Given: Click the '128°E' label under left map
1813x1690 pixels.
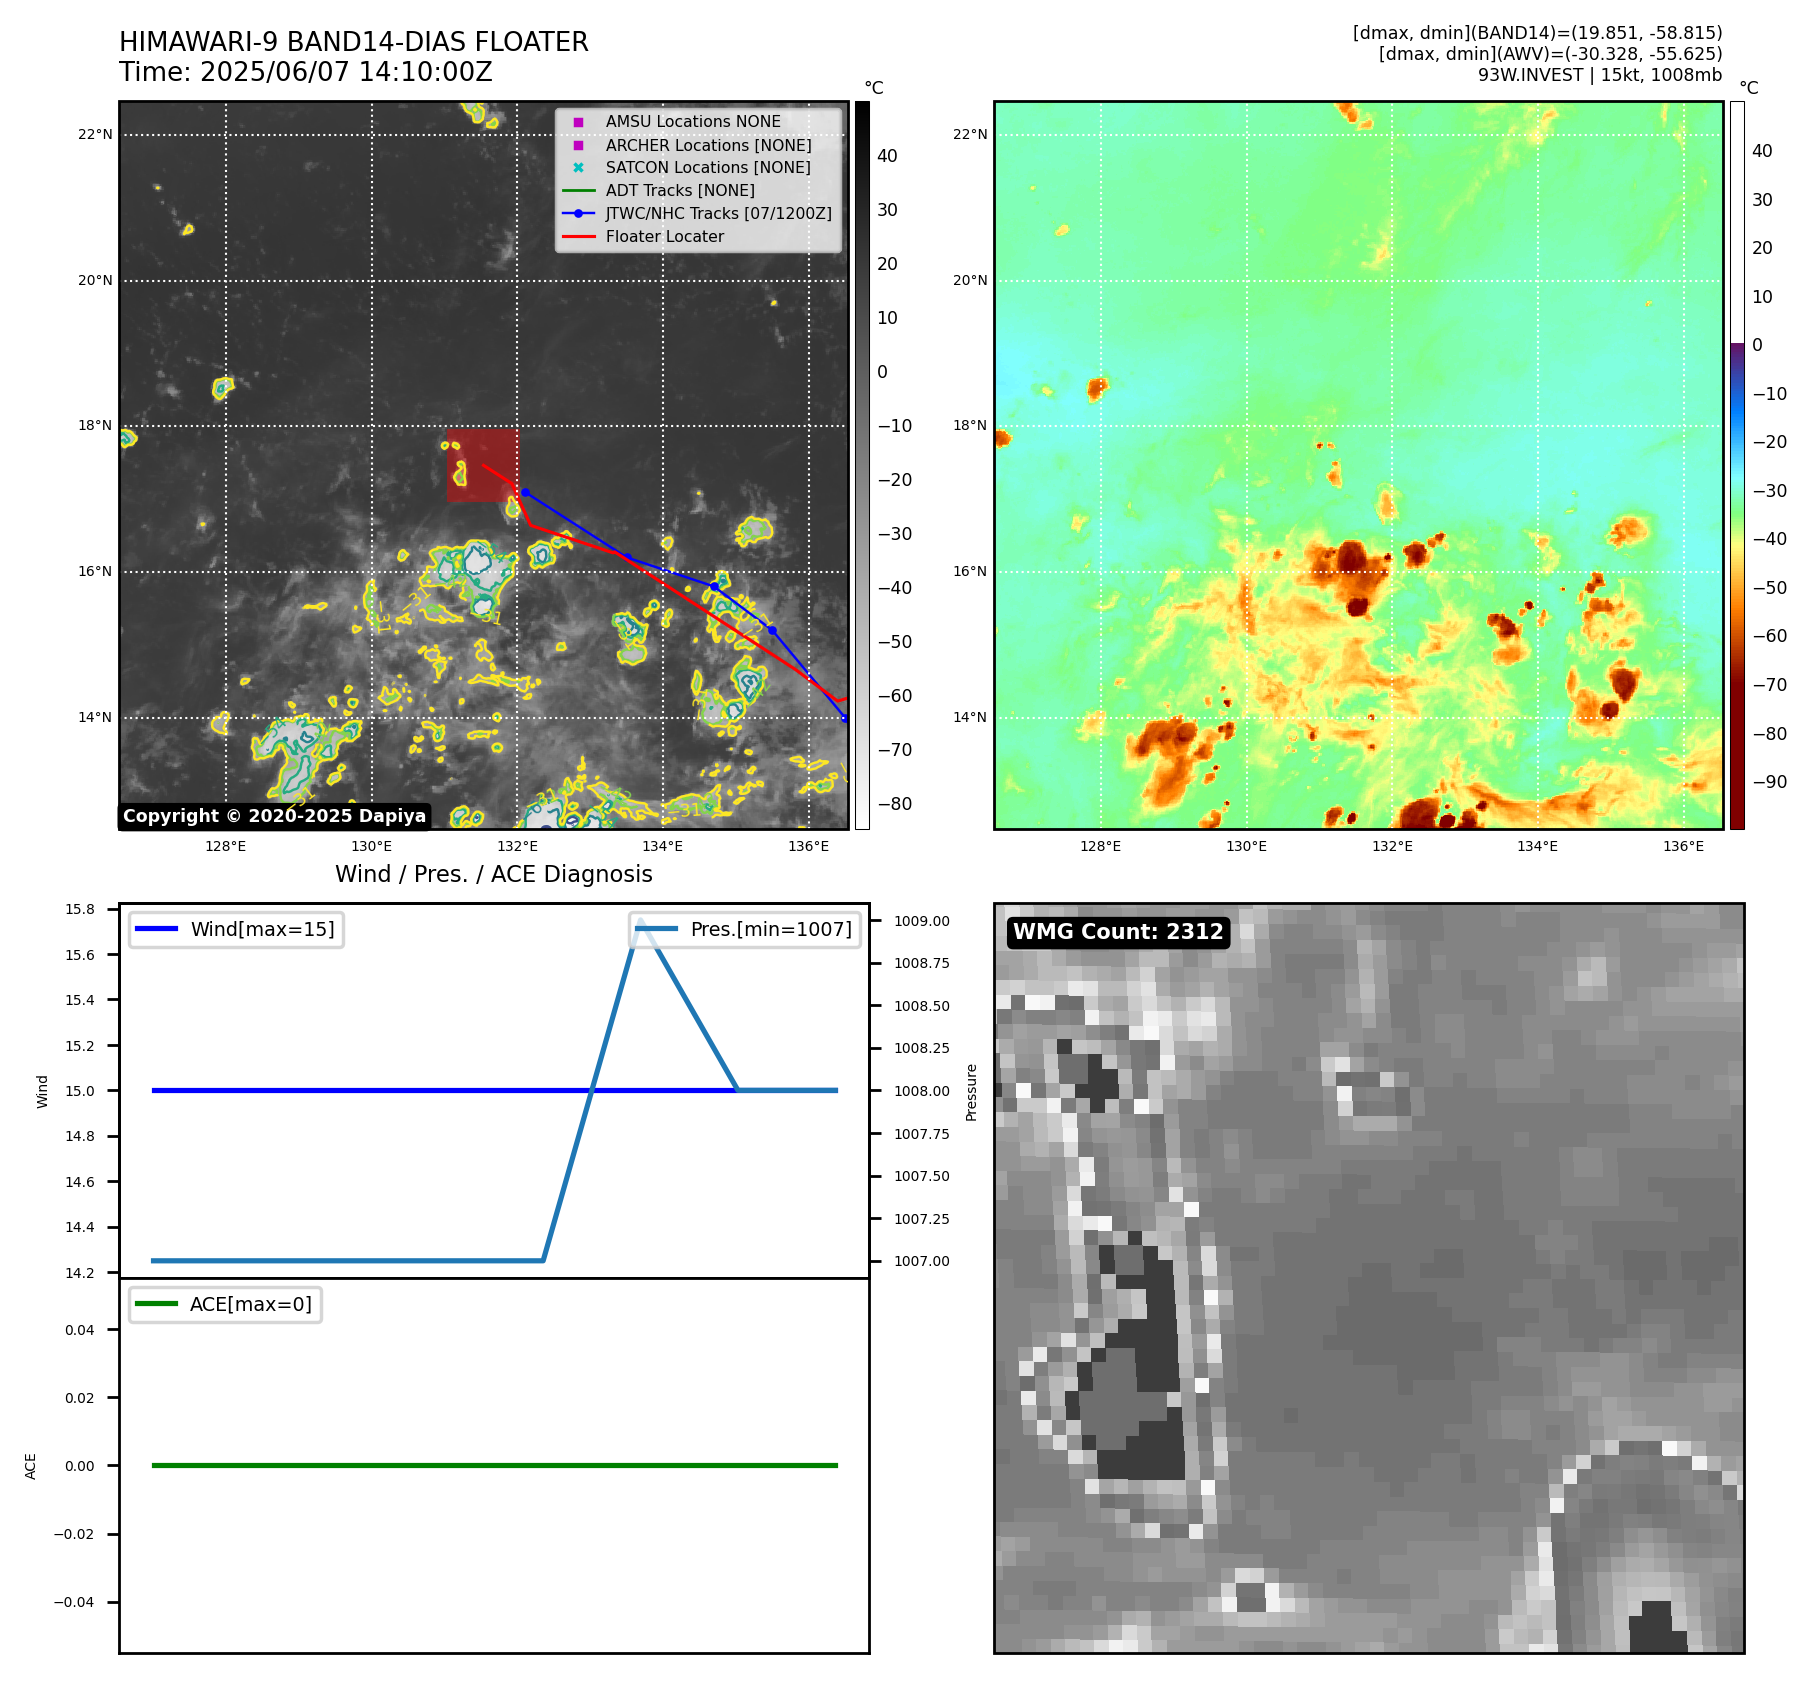Looking at the screenshot, I should click(226, 846).
